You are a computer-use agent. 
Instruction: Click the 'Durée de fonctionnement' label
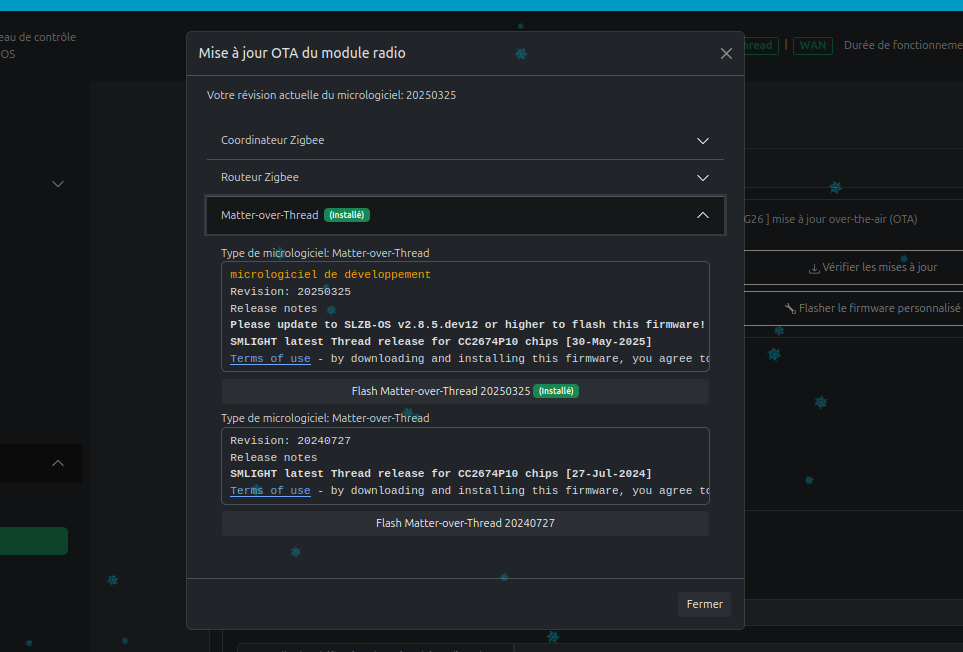(x=903, y=45)
